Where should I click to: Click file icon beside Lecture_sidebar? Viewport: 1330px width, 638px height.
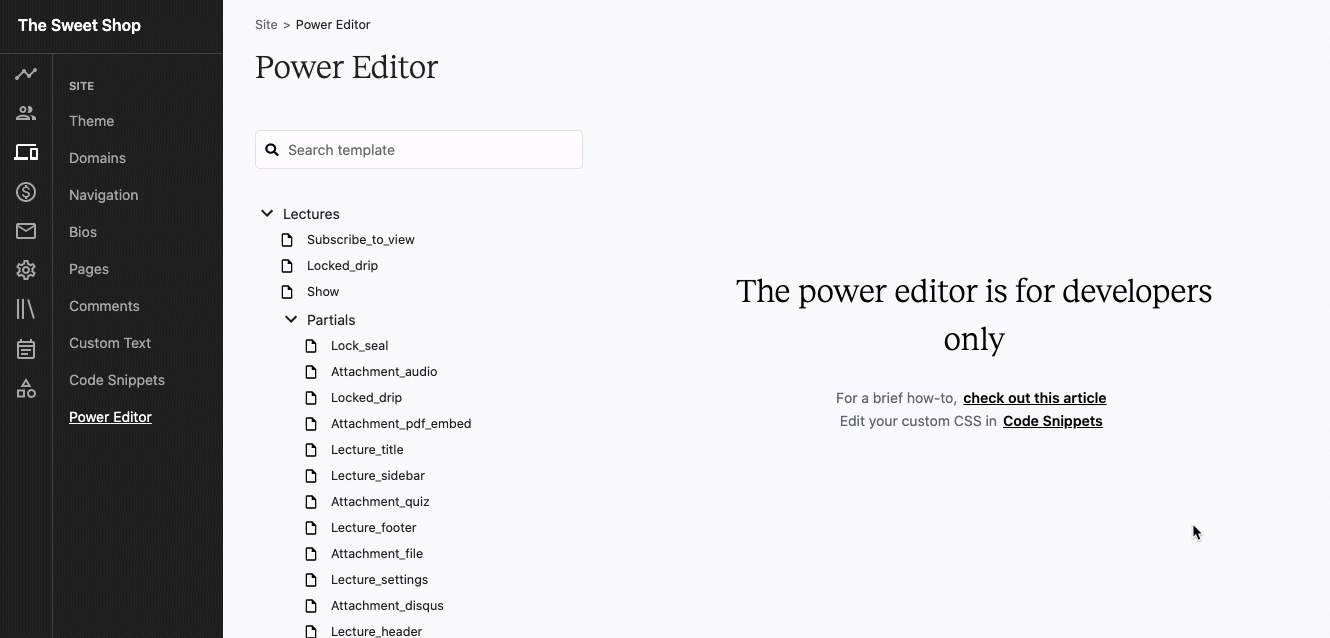[x=312, y=476]
